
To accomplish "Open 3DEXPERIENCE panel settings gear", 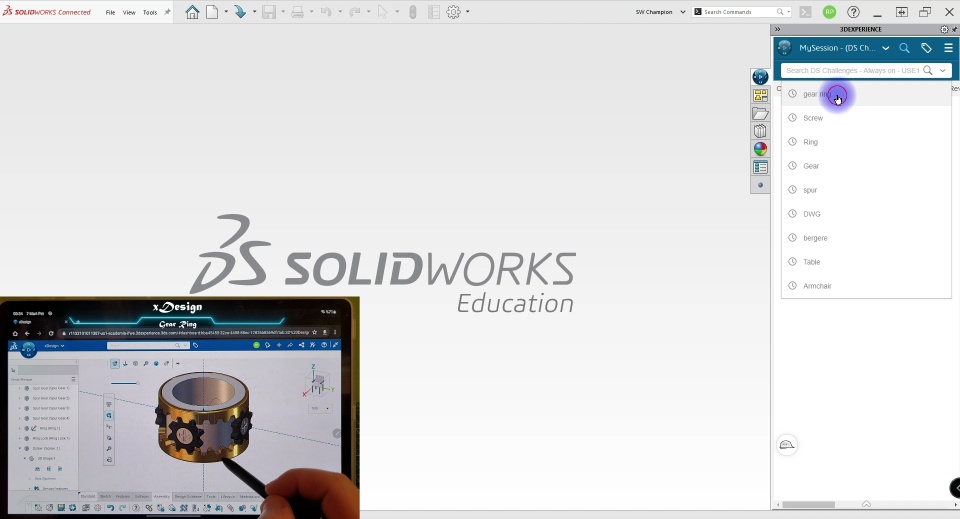I will [944, 29].
